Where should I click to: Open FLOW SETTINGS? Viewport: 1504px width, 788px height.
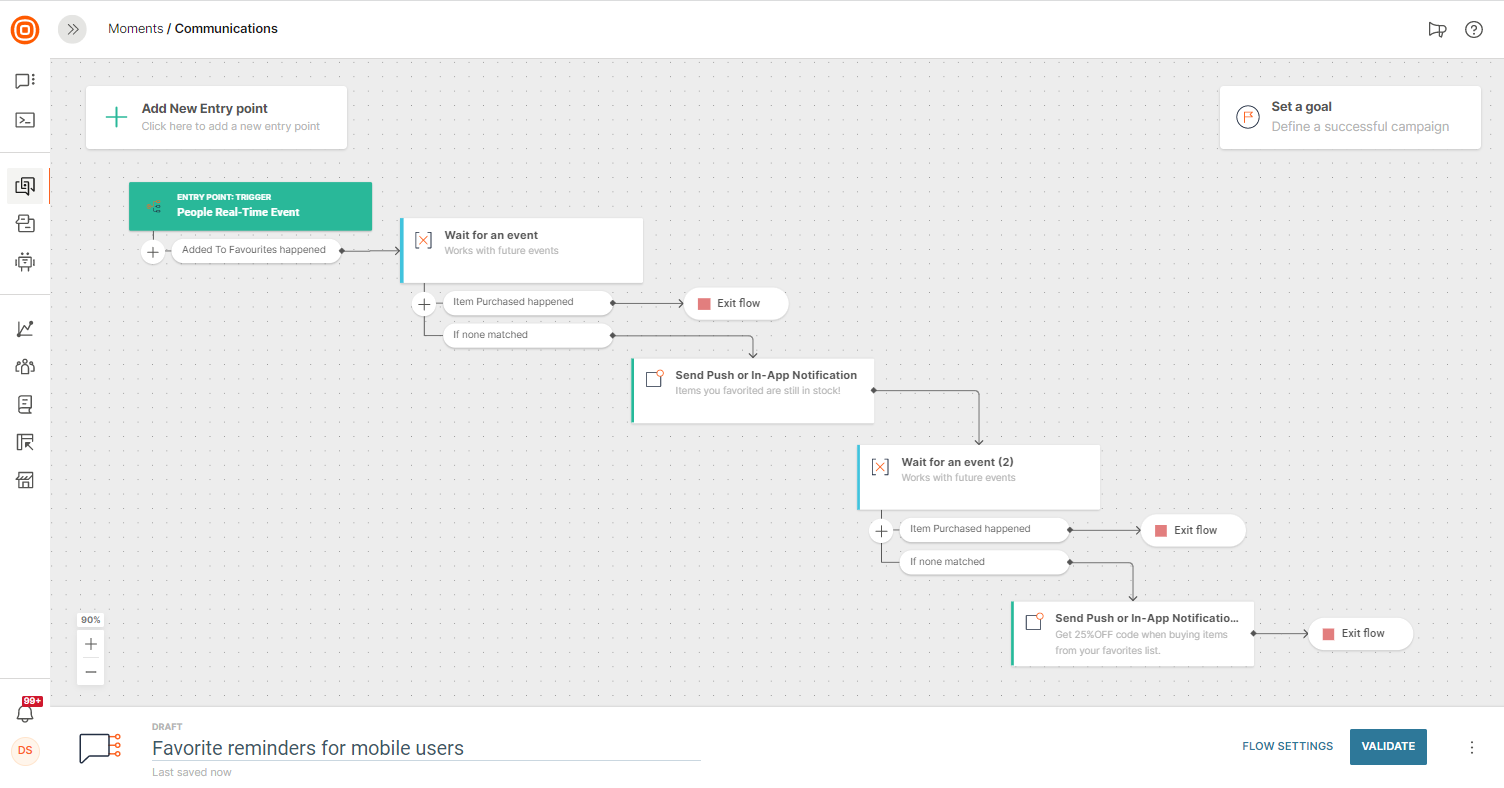click(x=1287, y=746)
